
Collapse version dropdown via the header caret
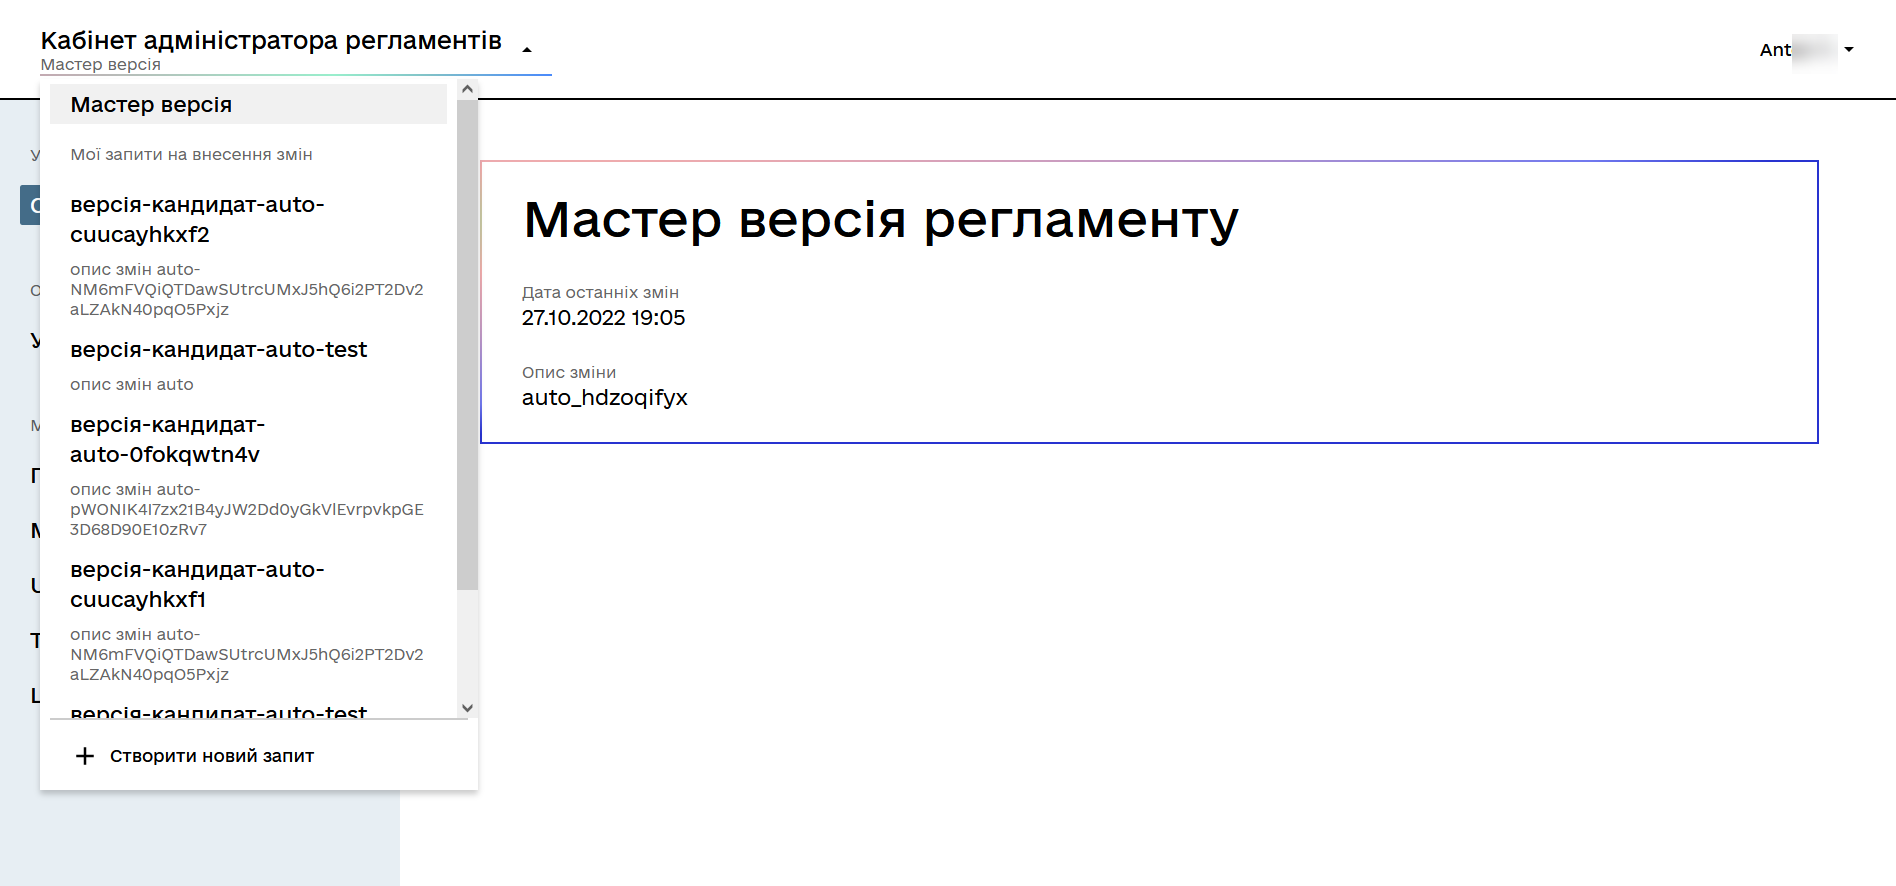527,50
